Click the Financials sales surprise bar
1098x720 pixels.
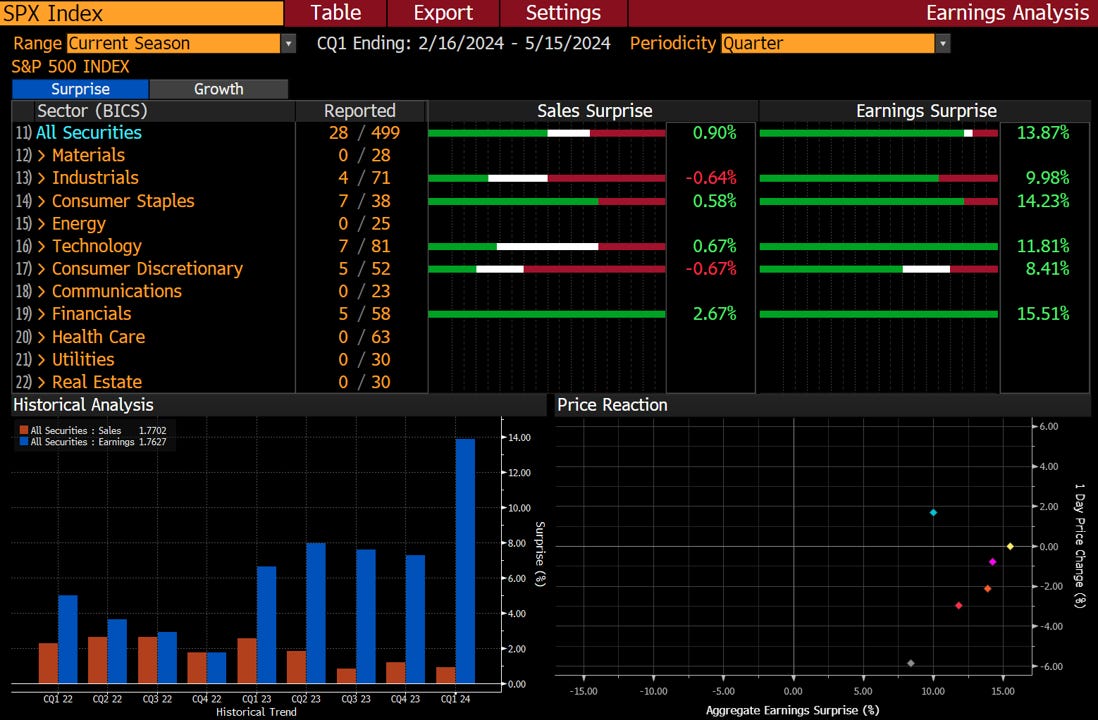tap(546, 314)
